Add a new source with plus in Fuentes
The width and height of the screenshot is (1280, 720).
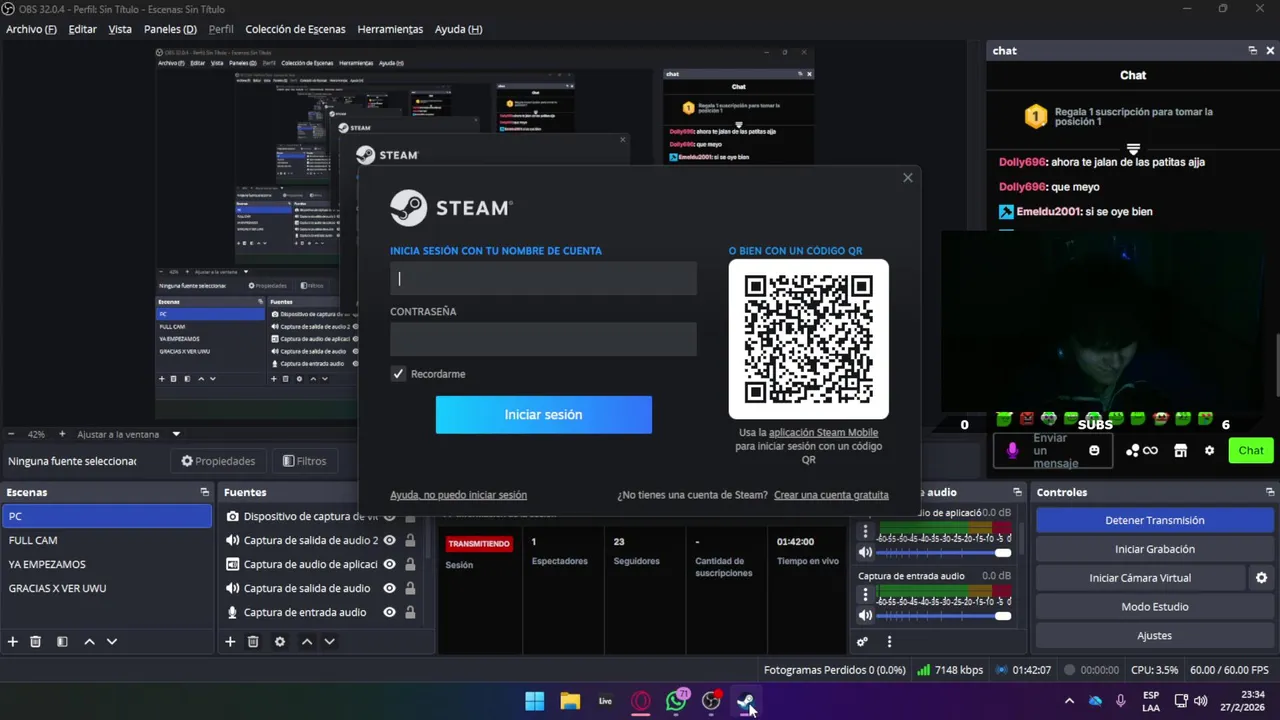coord(230,642)
